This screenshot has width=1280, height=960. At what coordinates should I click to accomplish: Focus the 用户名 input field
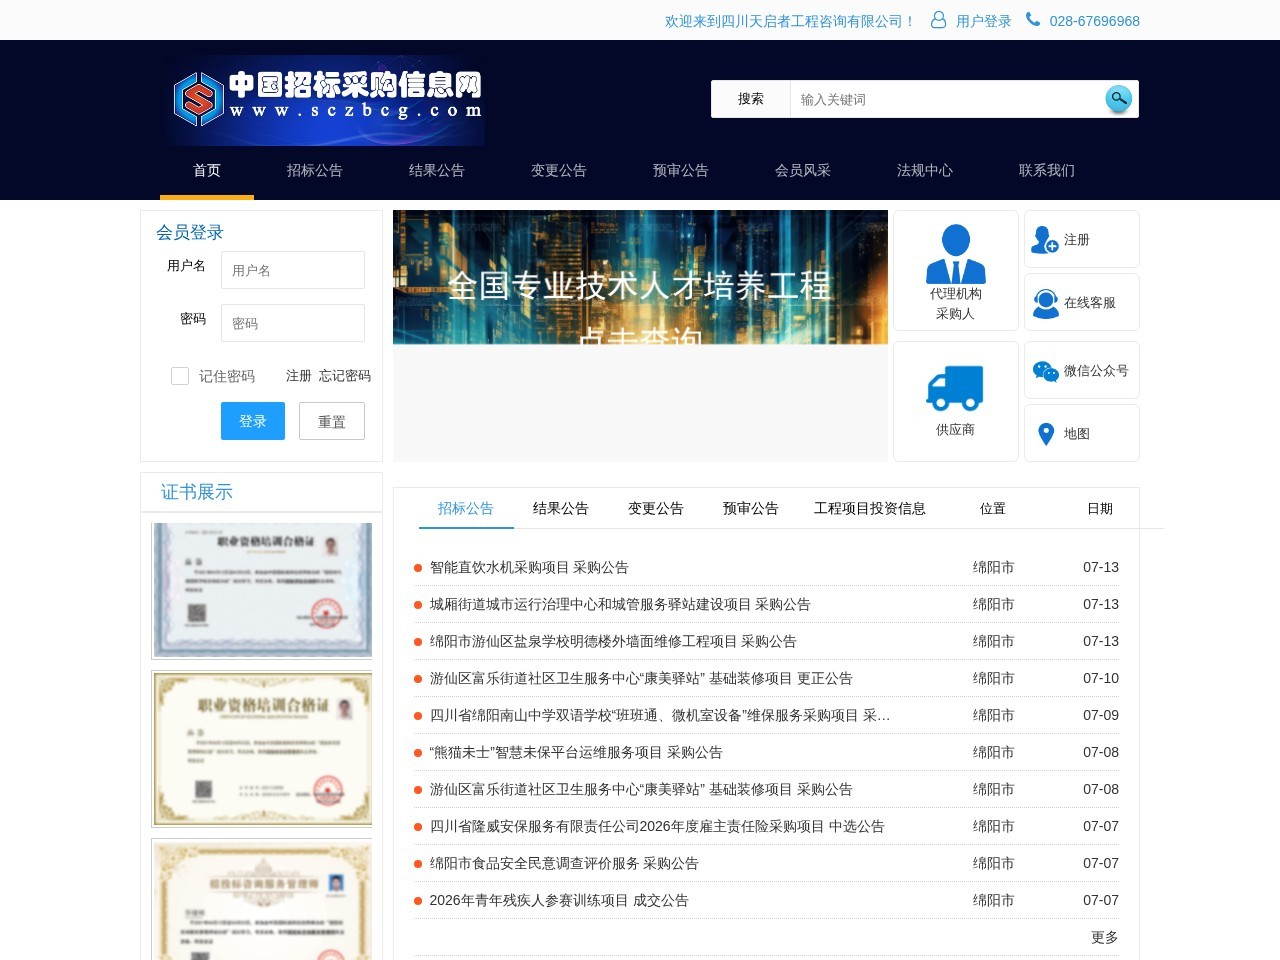[x=293, y=270]
